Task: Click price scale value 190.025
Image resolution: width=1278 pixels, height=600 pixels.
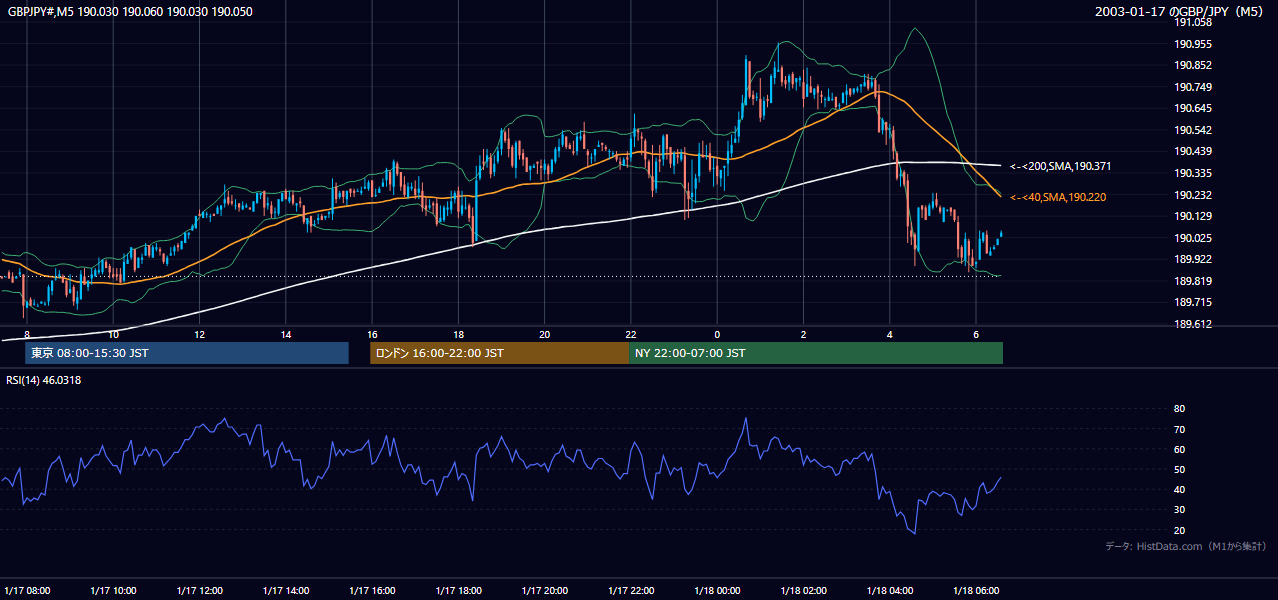Action: pos(1192,238)
